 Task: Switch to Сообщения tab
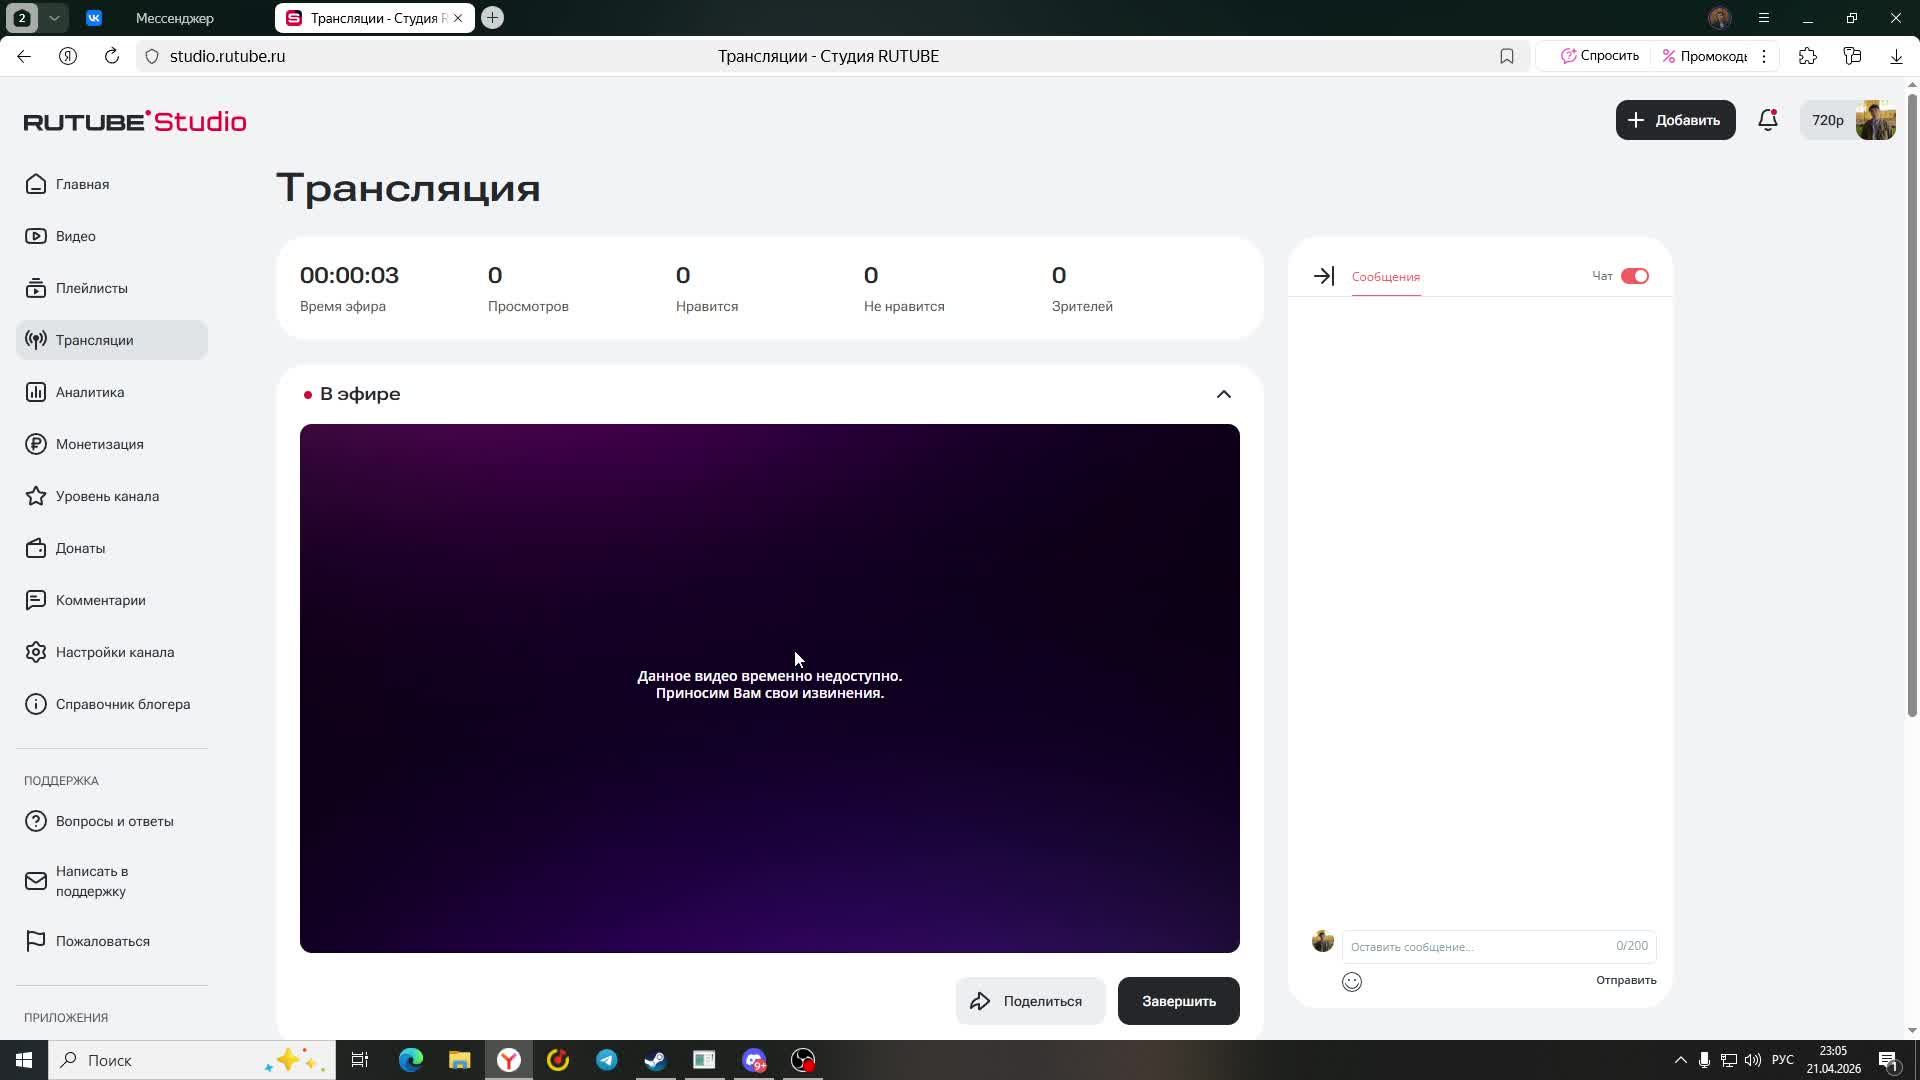(1385, 277)
